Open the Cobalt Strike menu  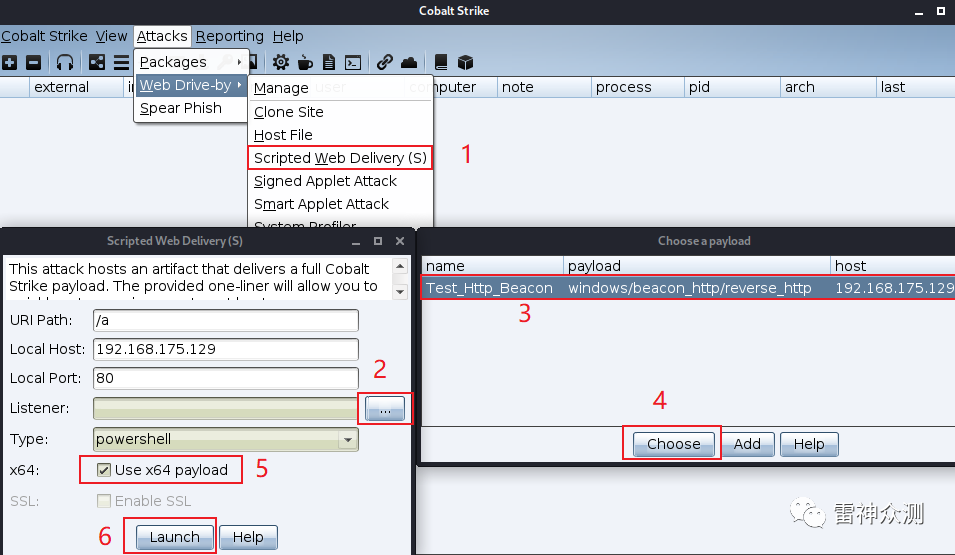coord(44,36)
